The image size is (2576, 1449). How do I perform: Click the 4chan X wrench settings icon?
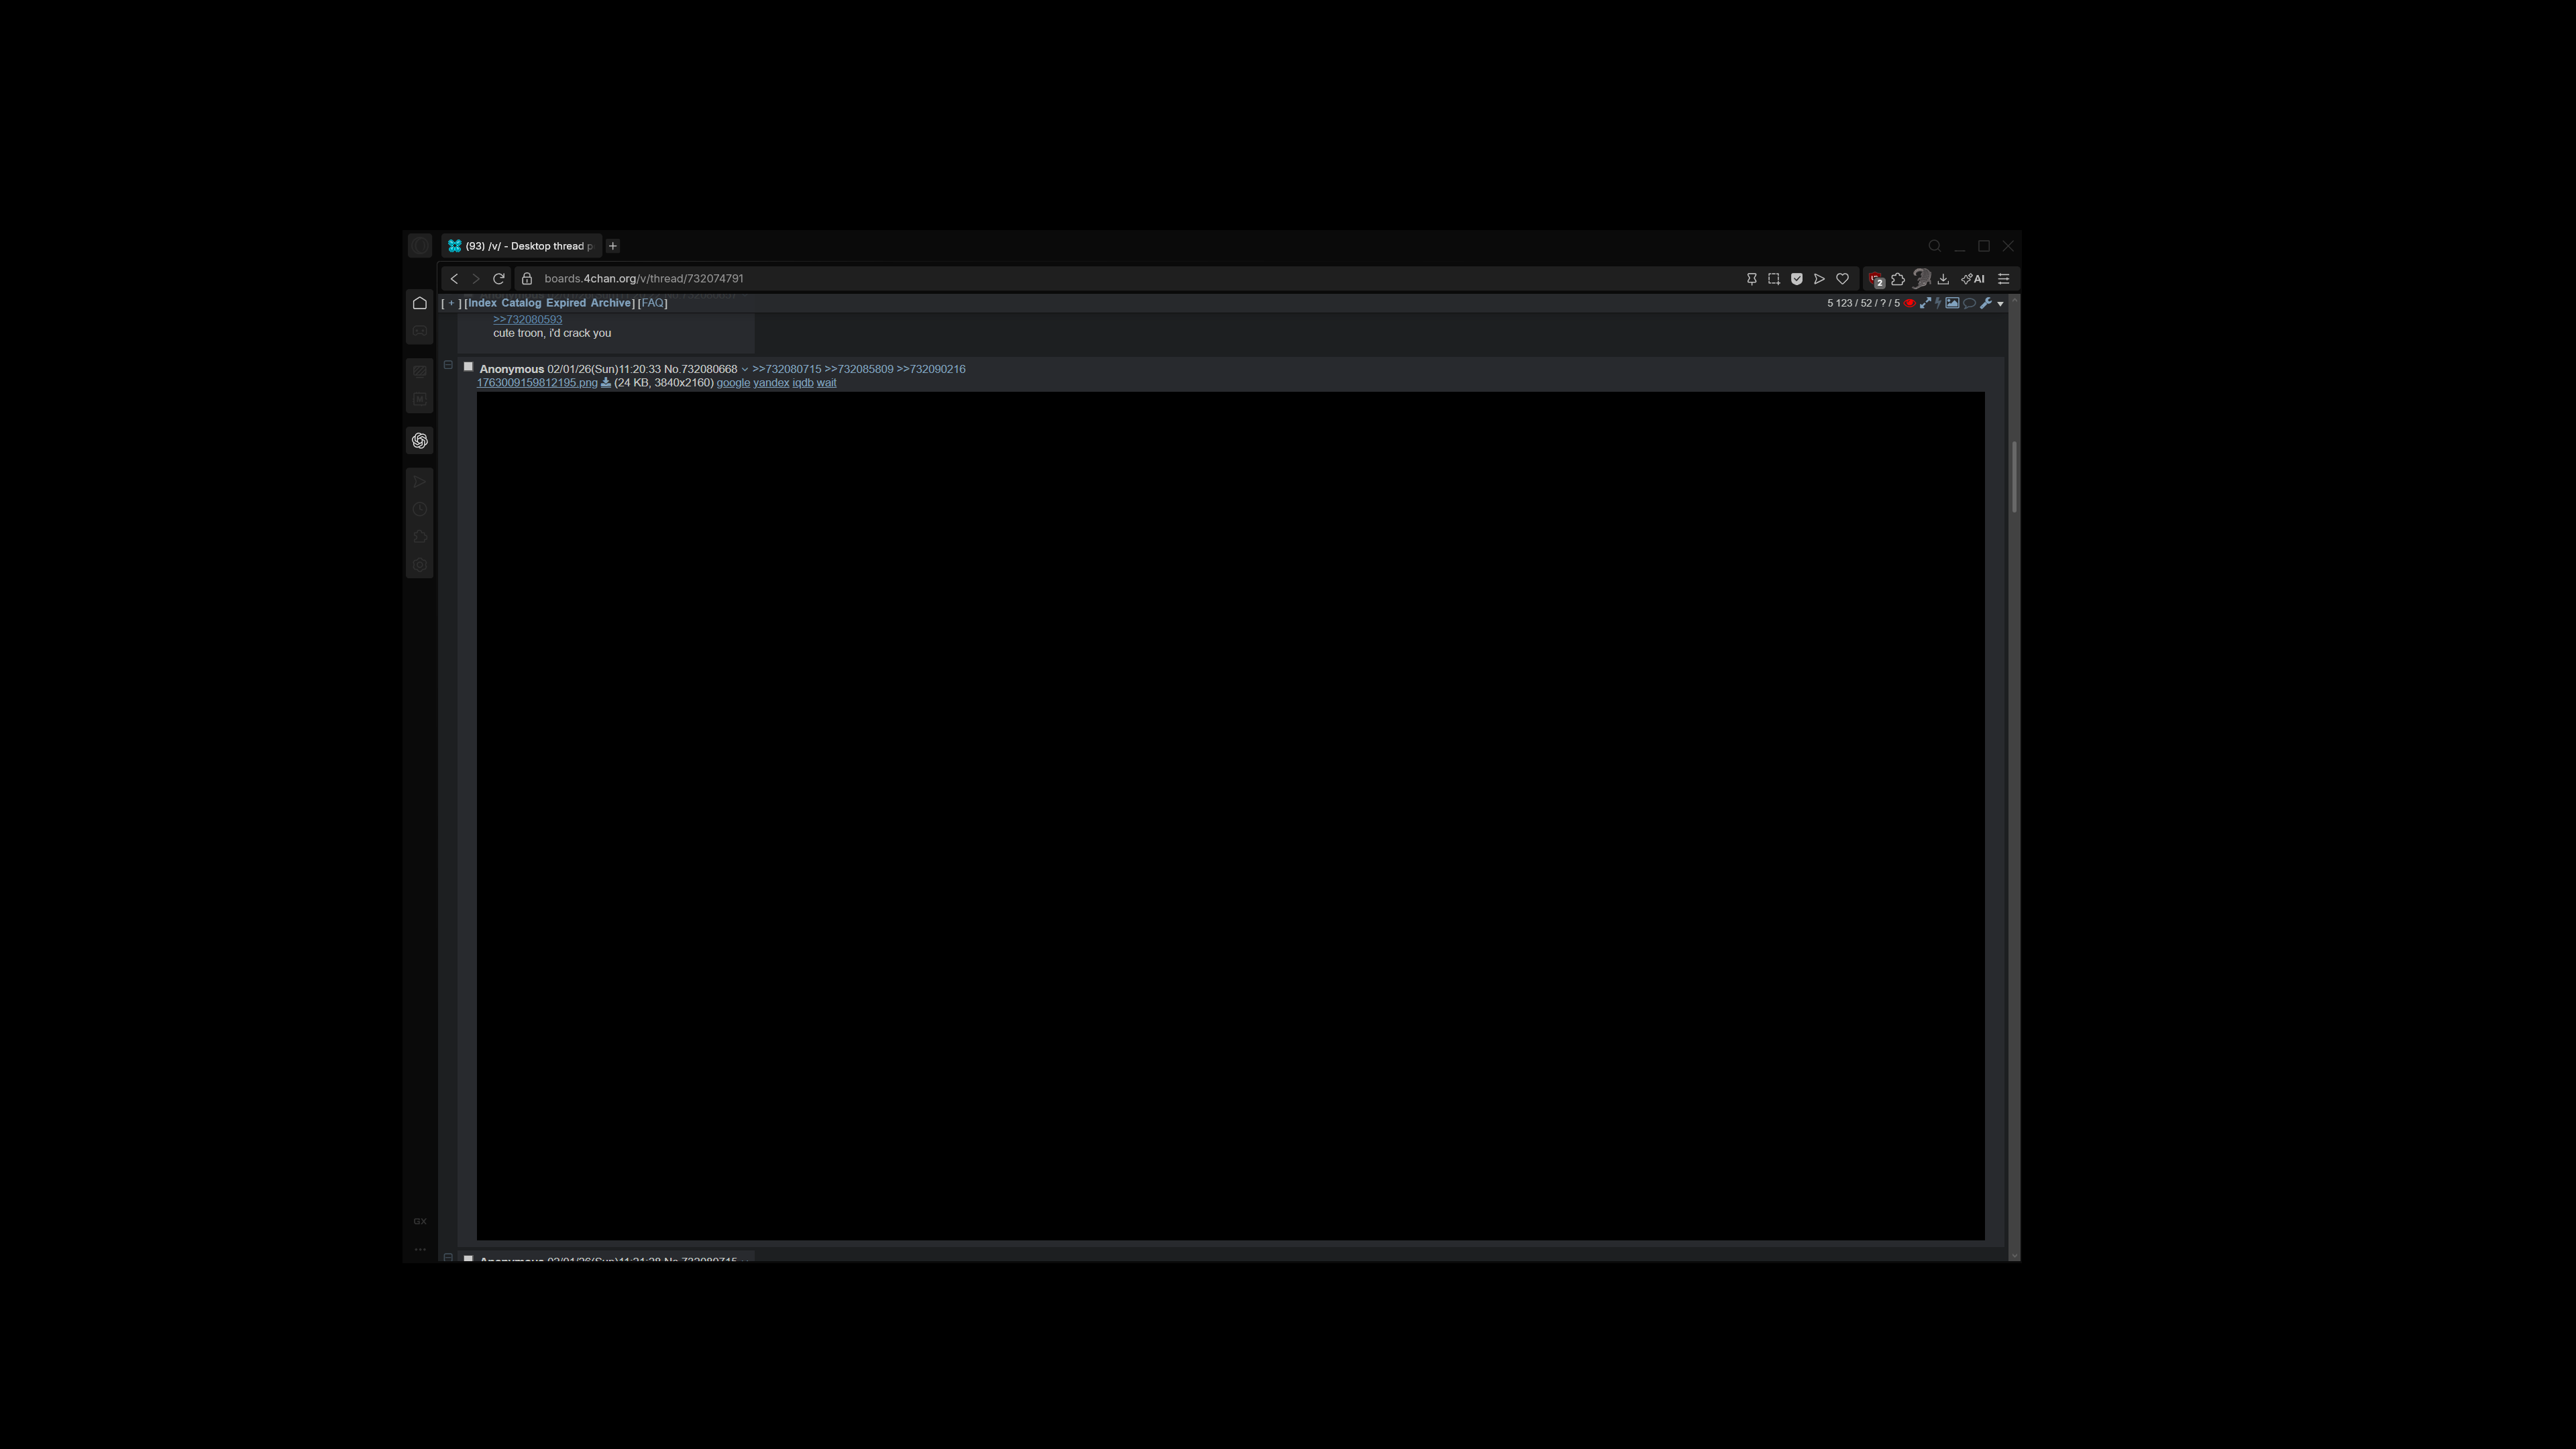1986,303
